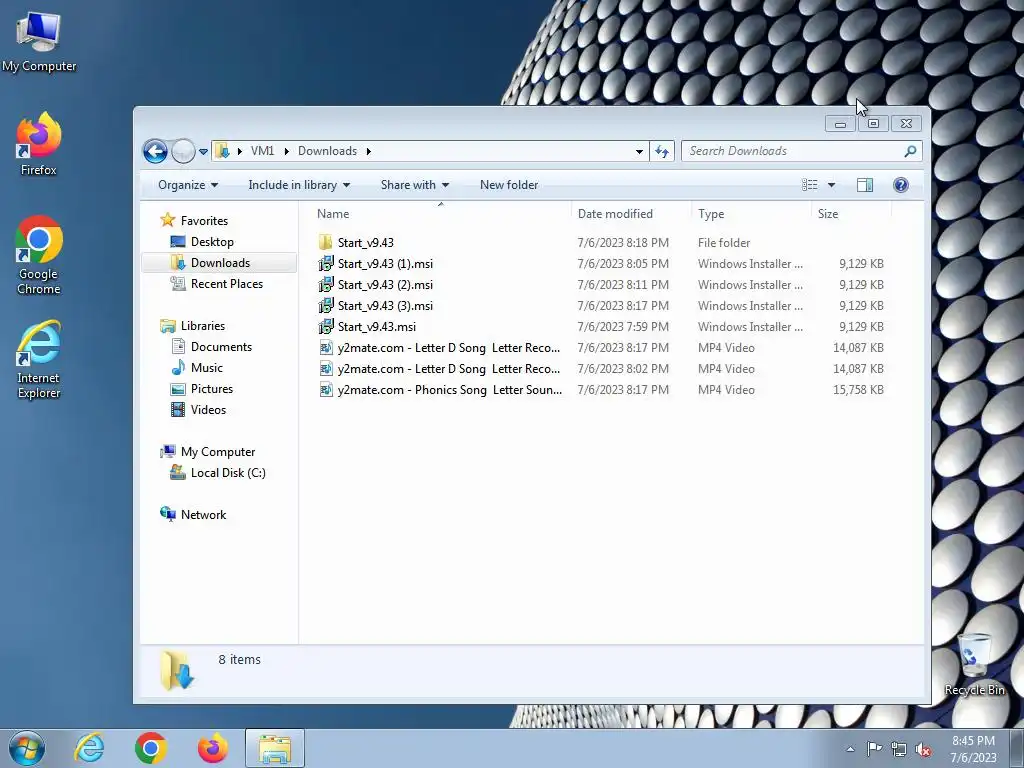Open the taskbar clock showing 8:45 PM

(x=973, y=749)
